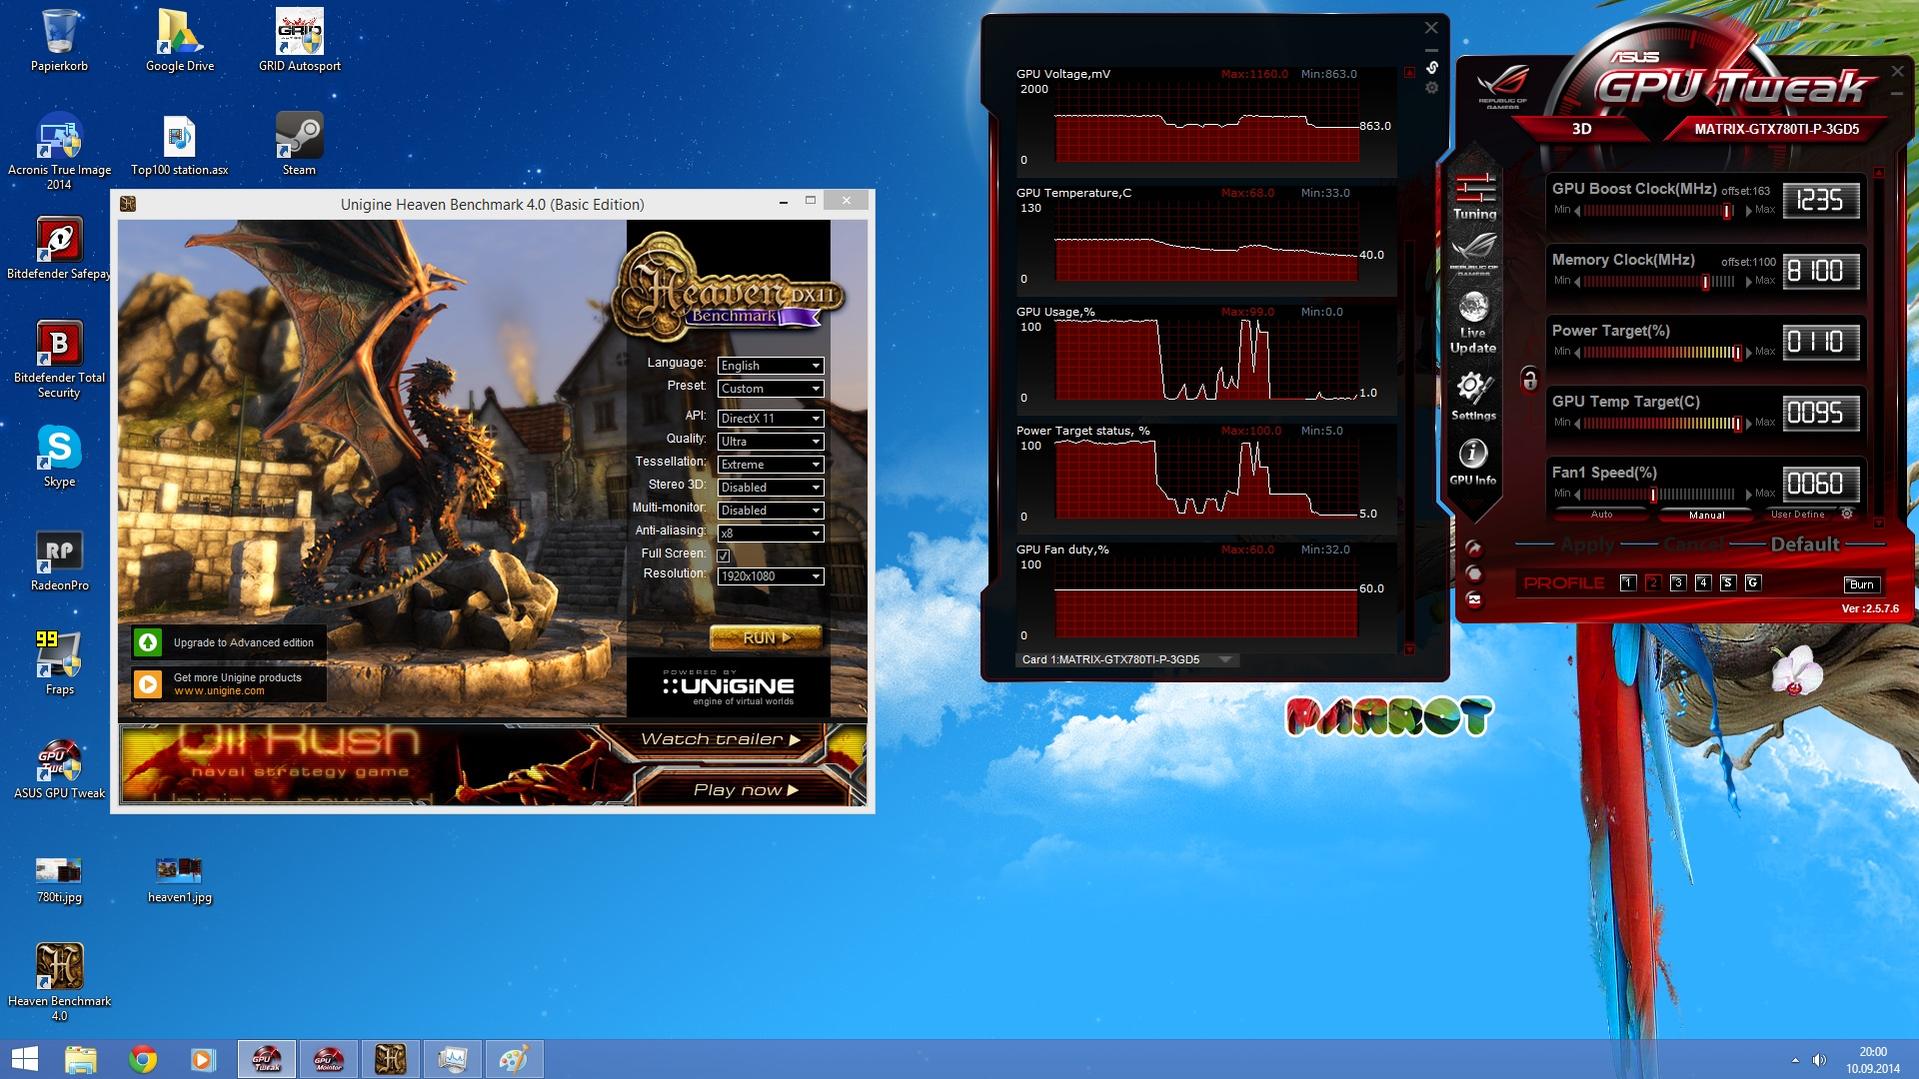Screen dimensions: 1919x1079
Task: Click Burn button in GPU Tweak
Action: (1861, 585)
